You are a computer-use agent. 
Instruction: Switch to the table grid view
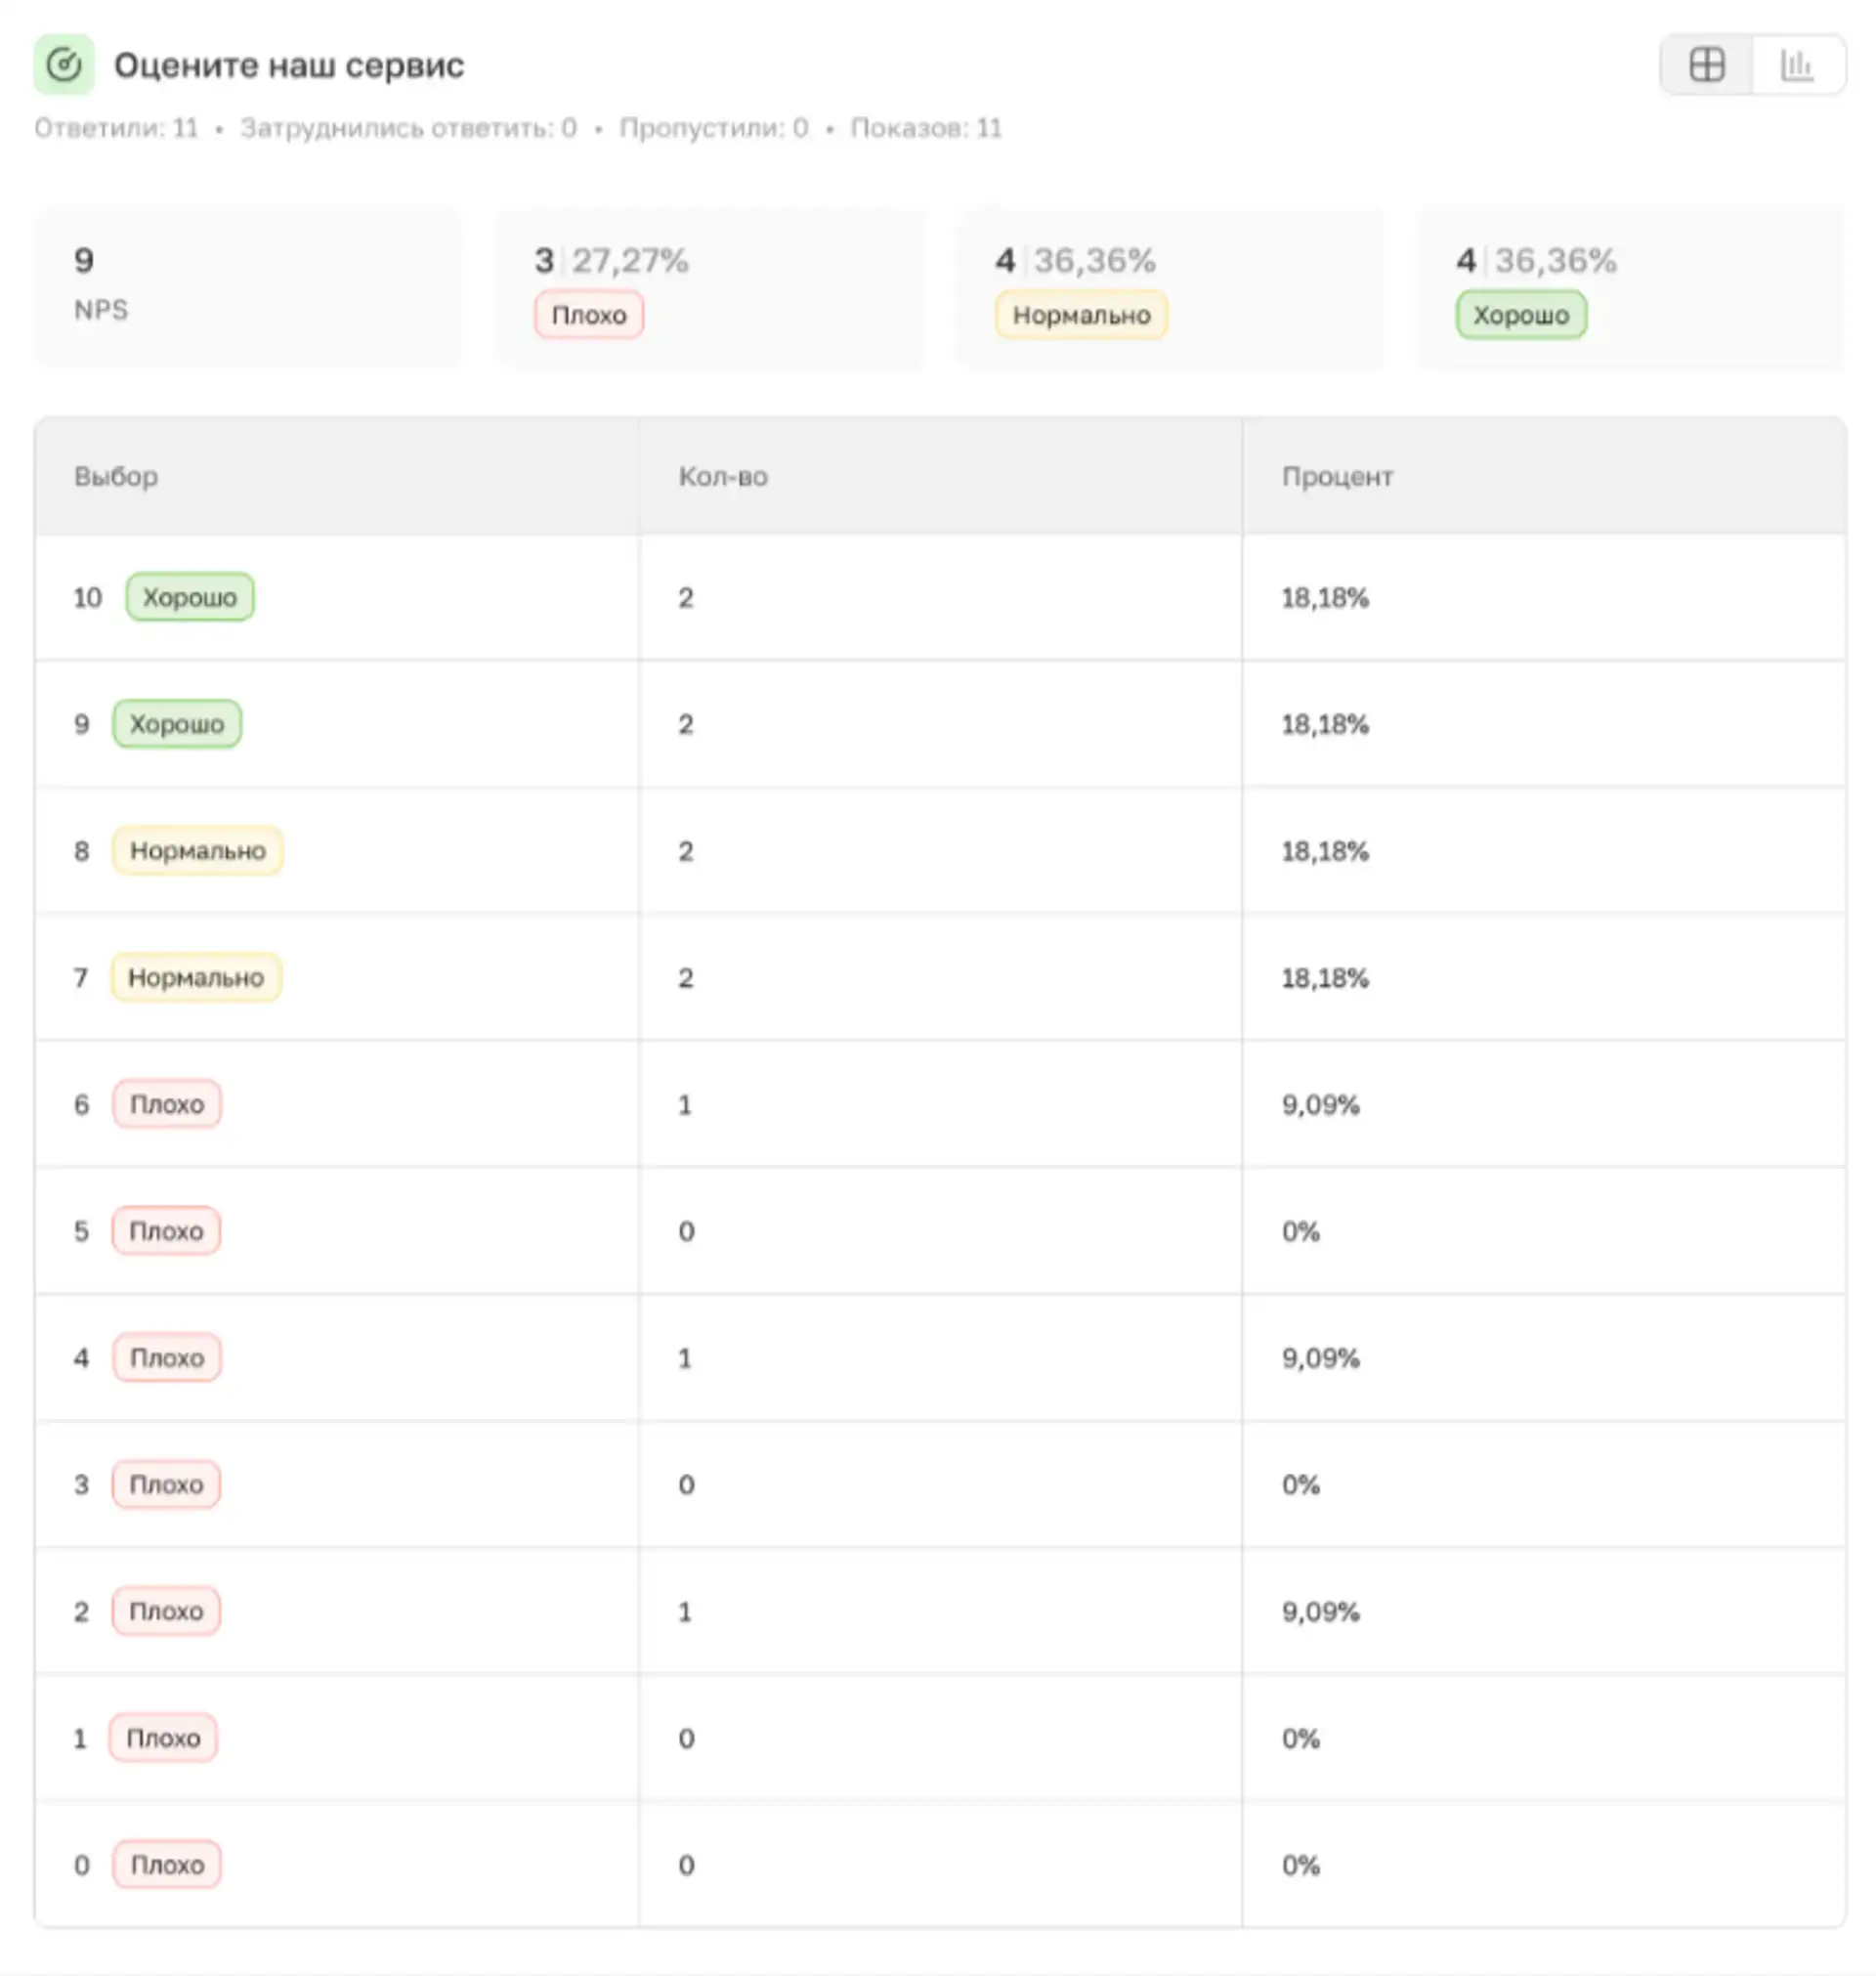[x=1706, y=65]
